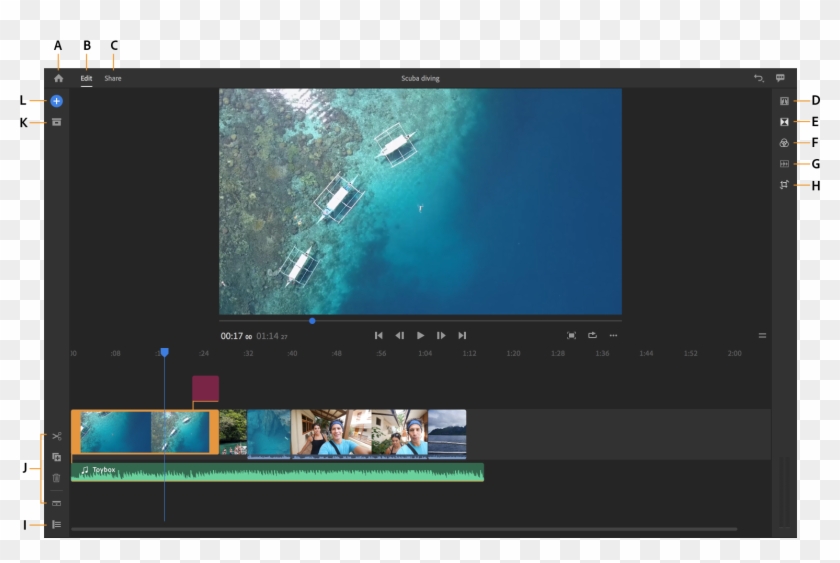Select the maroon title clip on timeline
This screenshot has height=563, width=840.
205,388
